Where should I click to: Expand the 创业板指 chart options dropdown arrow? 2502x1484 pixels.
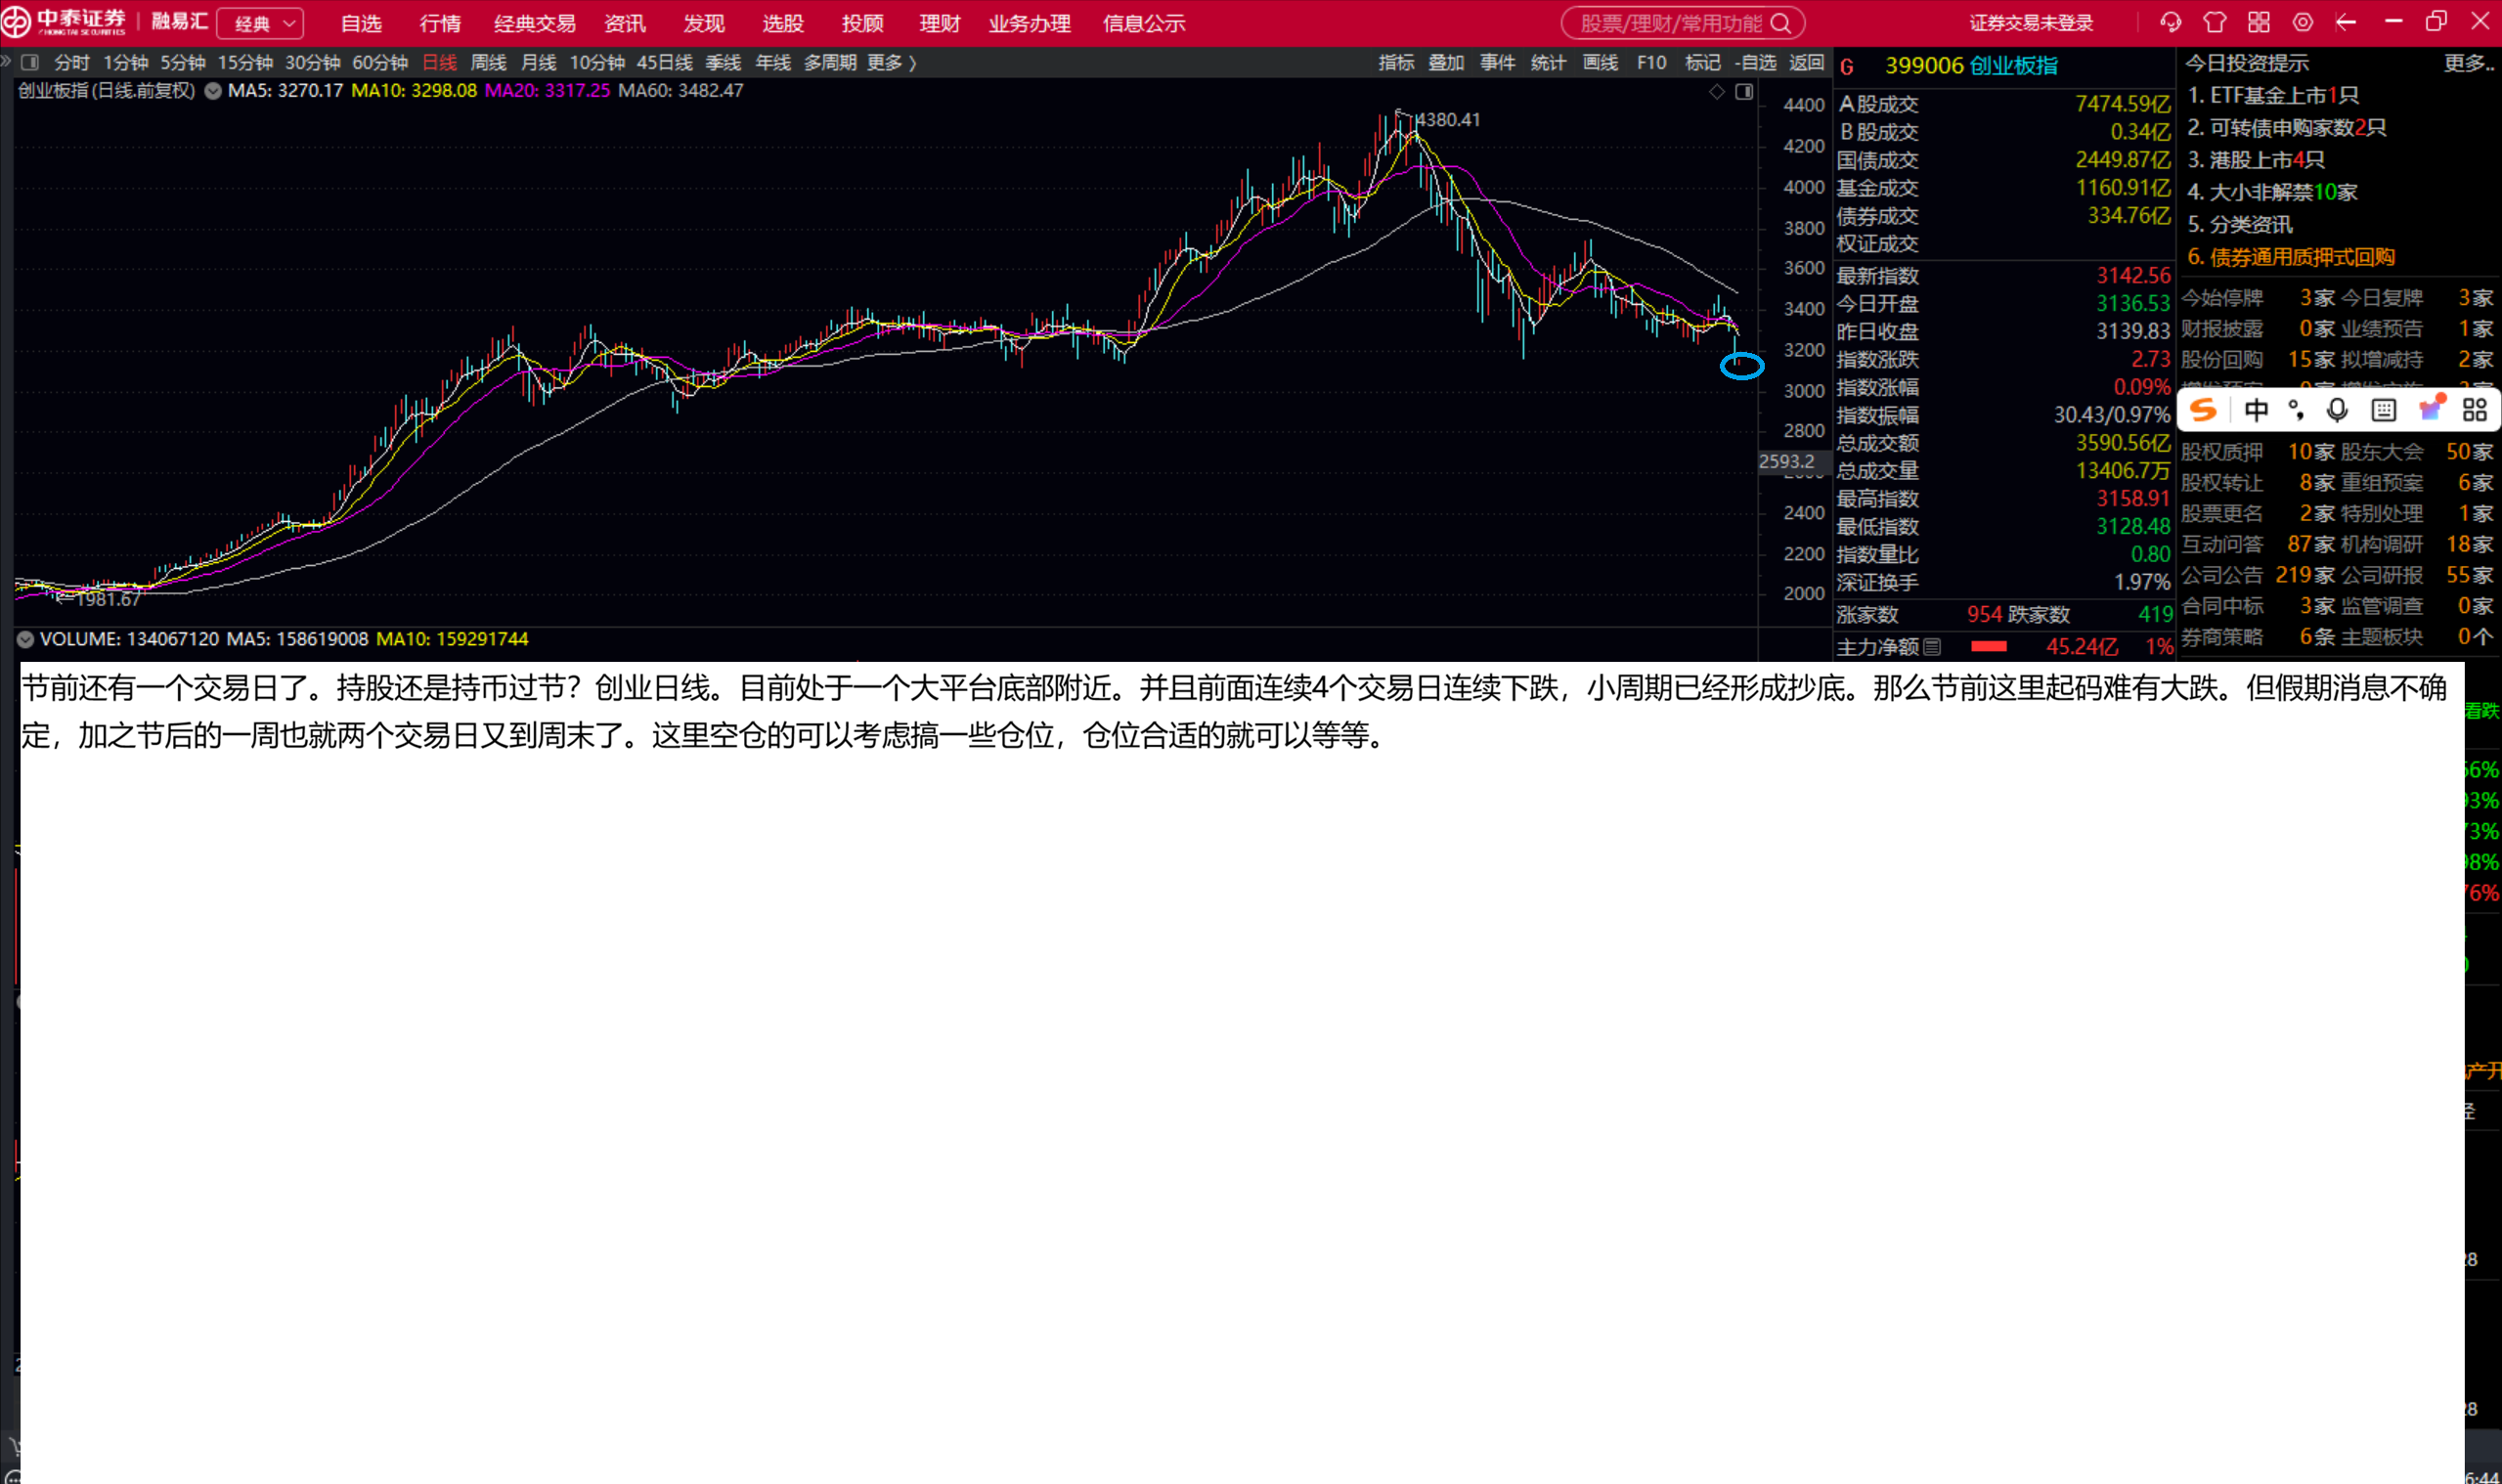coord(213,91)
